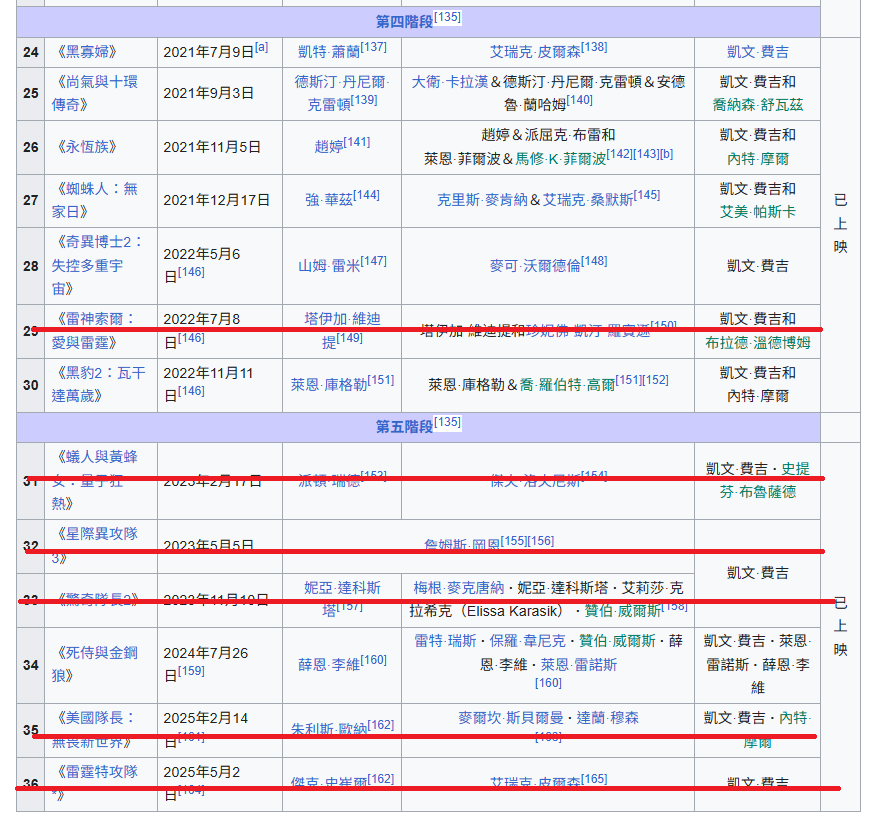Screen dimensions: 894x830
Task: Open 贊伯·威爾斯 link in 死侍與金鋼狼 row
Action: (x=617, y=641)
